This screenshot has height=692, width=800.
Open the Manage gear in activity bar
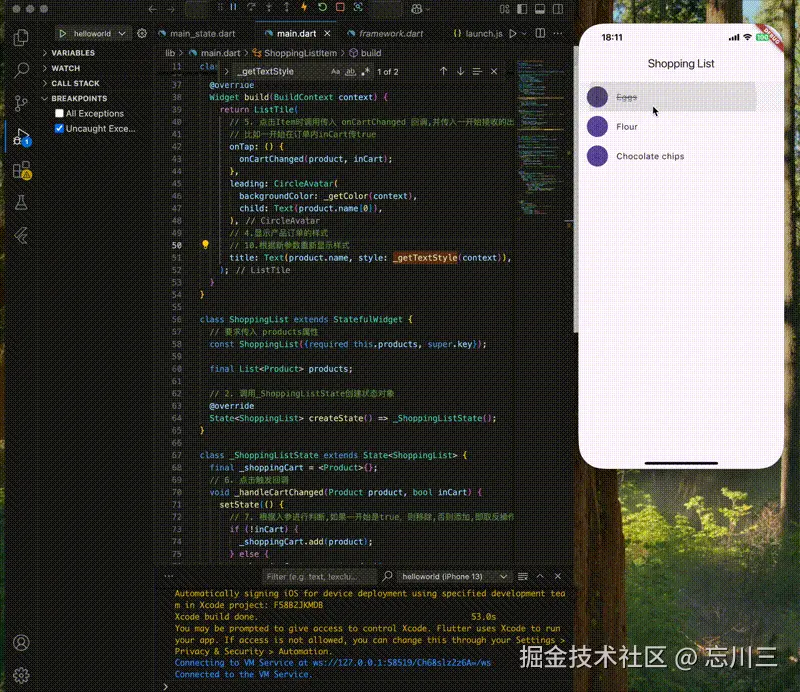(x=21, y=675)
